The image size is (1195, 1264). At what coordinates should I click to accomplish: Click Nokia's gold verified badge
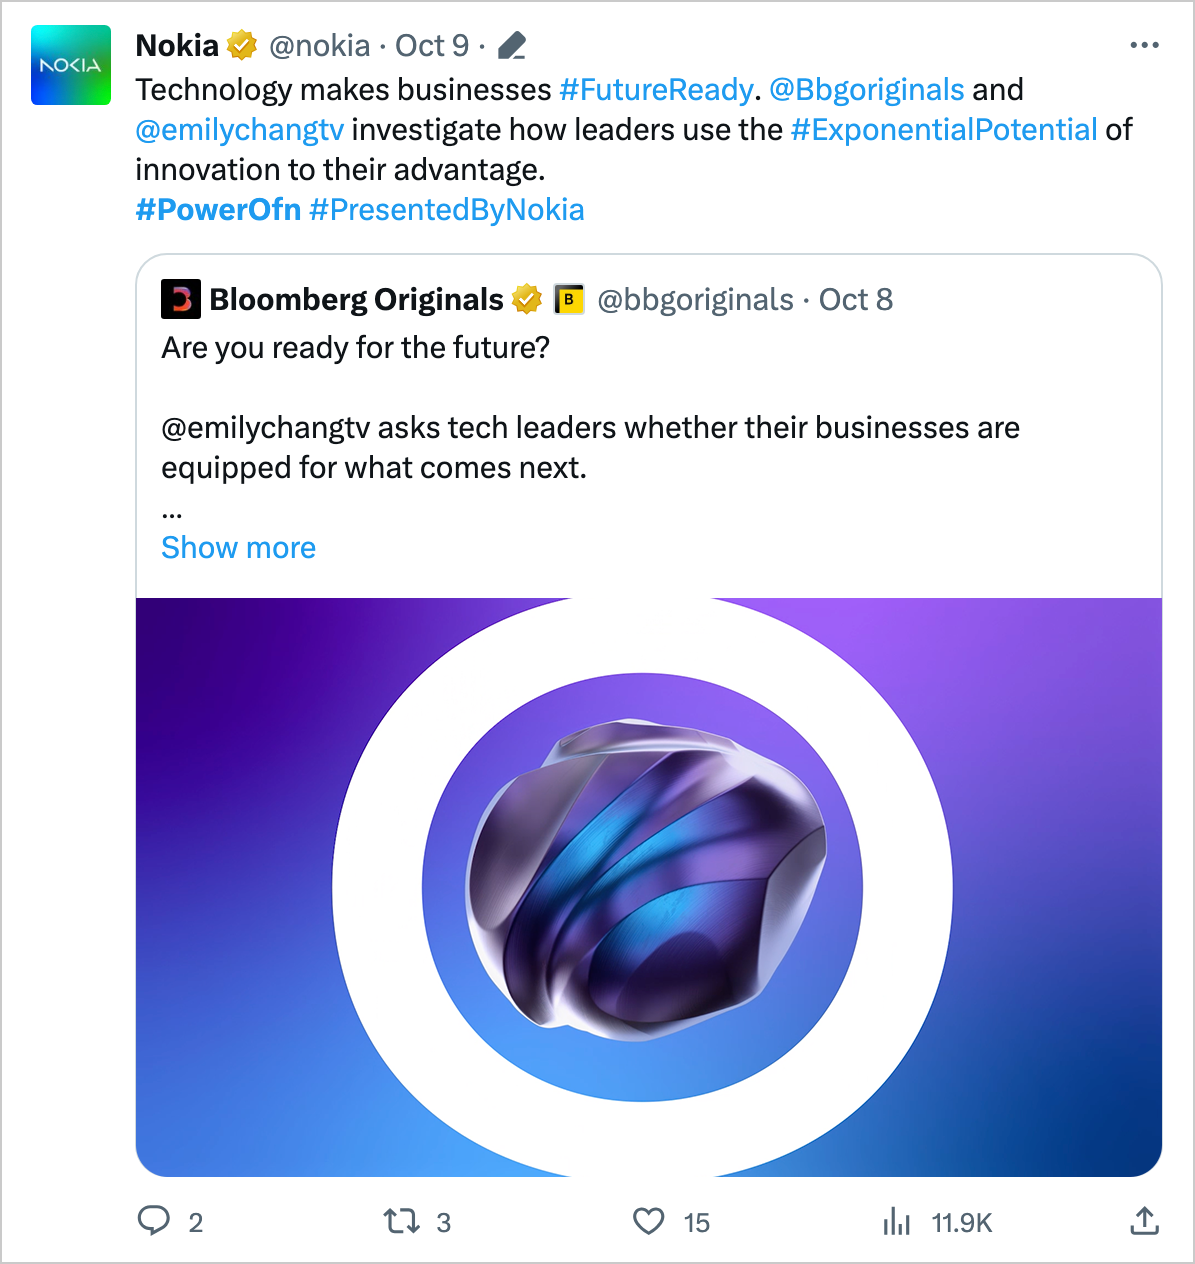242,45
